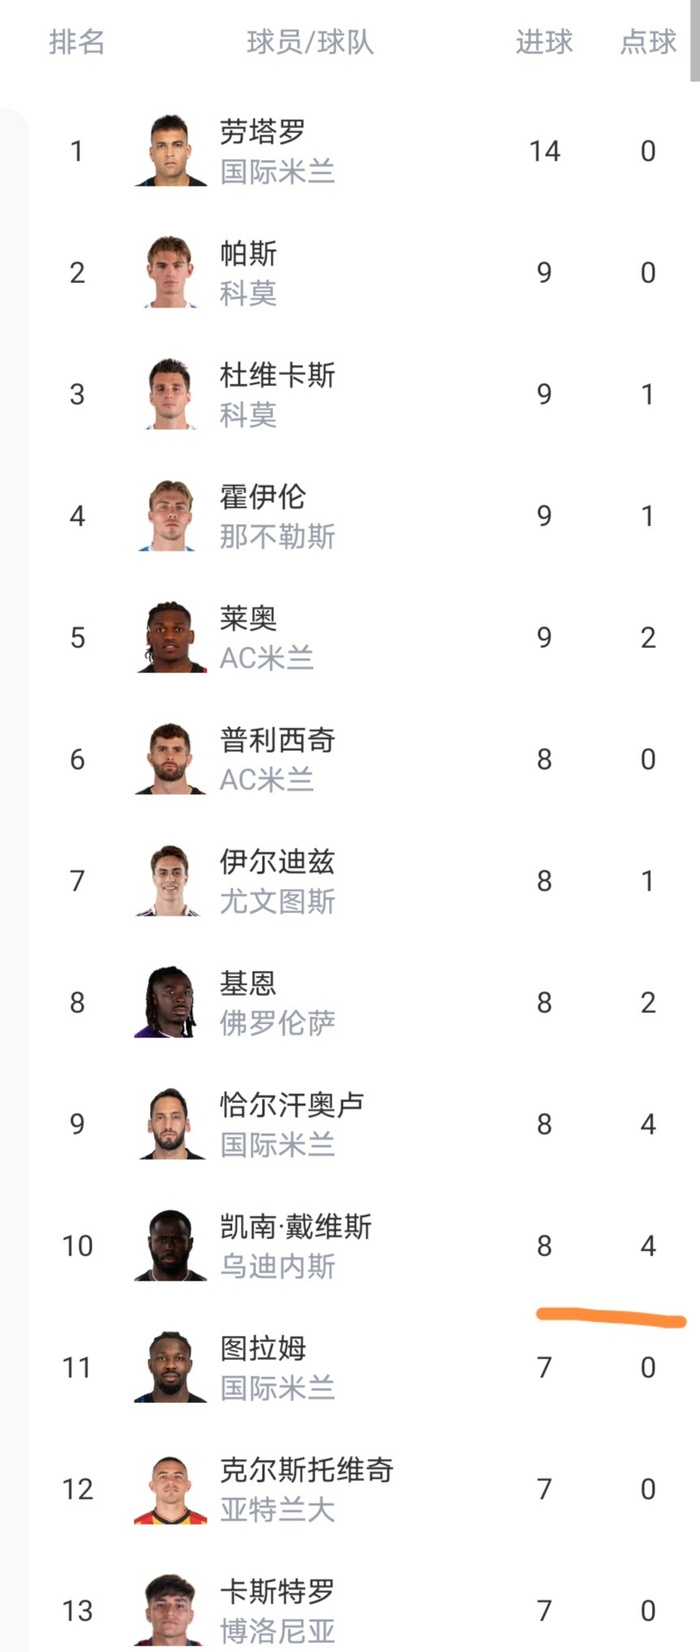Click the 普利西奇 avatar image

coord(170,759)
